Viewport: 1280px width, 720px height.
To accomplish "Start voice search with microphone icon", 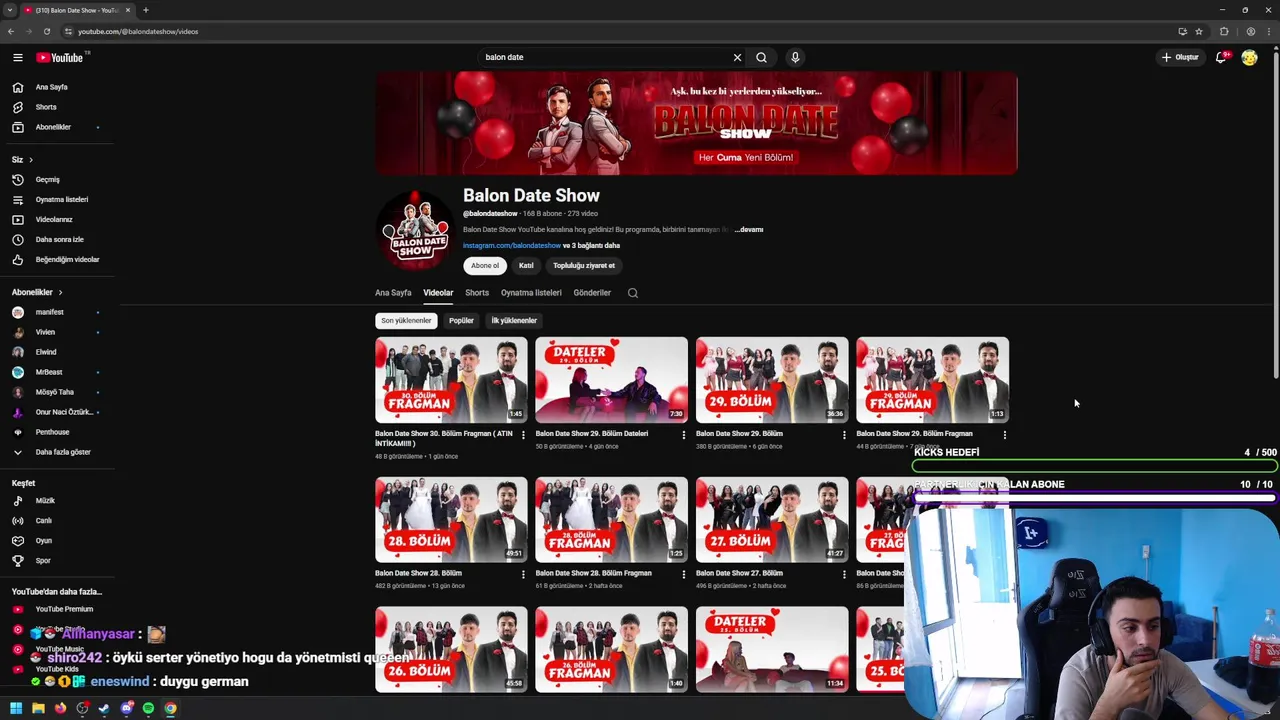I will pos(795,58).
